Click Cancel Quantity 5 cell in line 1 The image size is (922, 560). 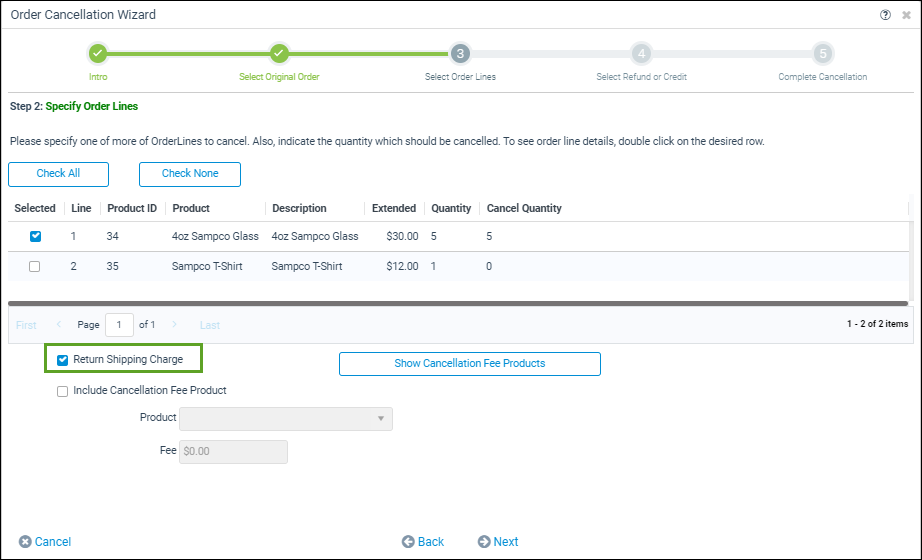point(489,236)
